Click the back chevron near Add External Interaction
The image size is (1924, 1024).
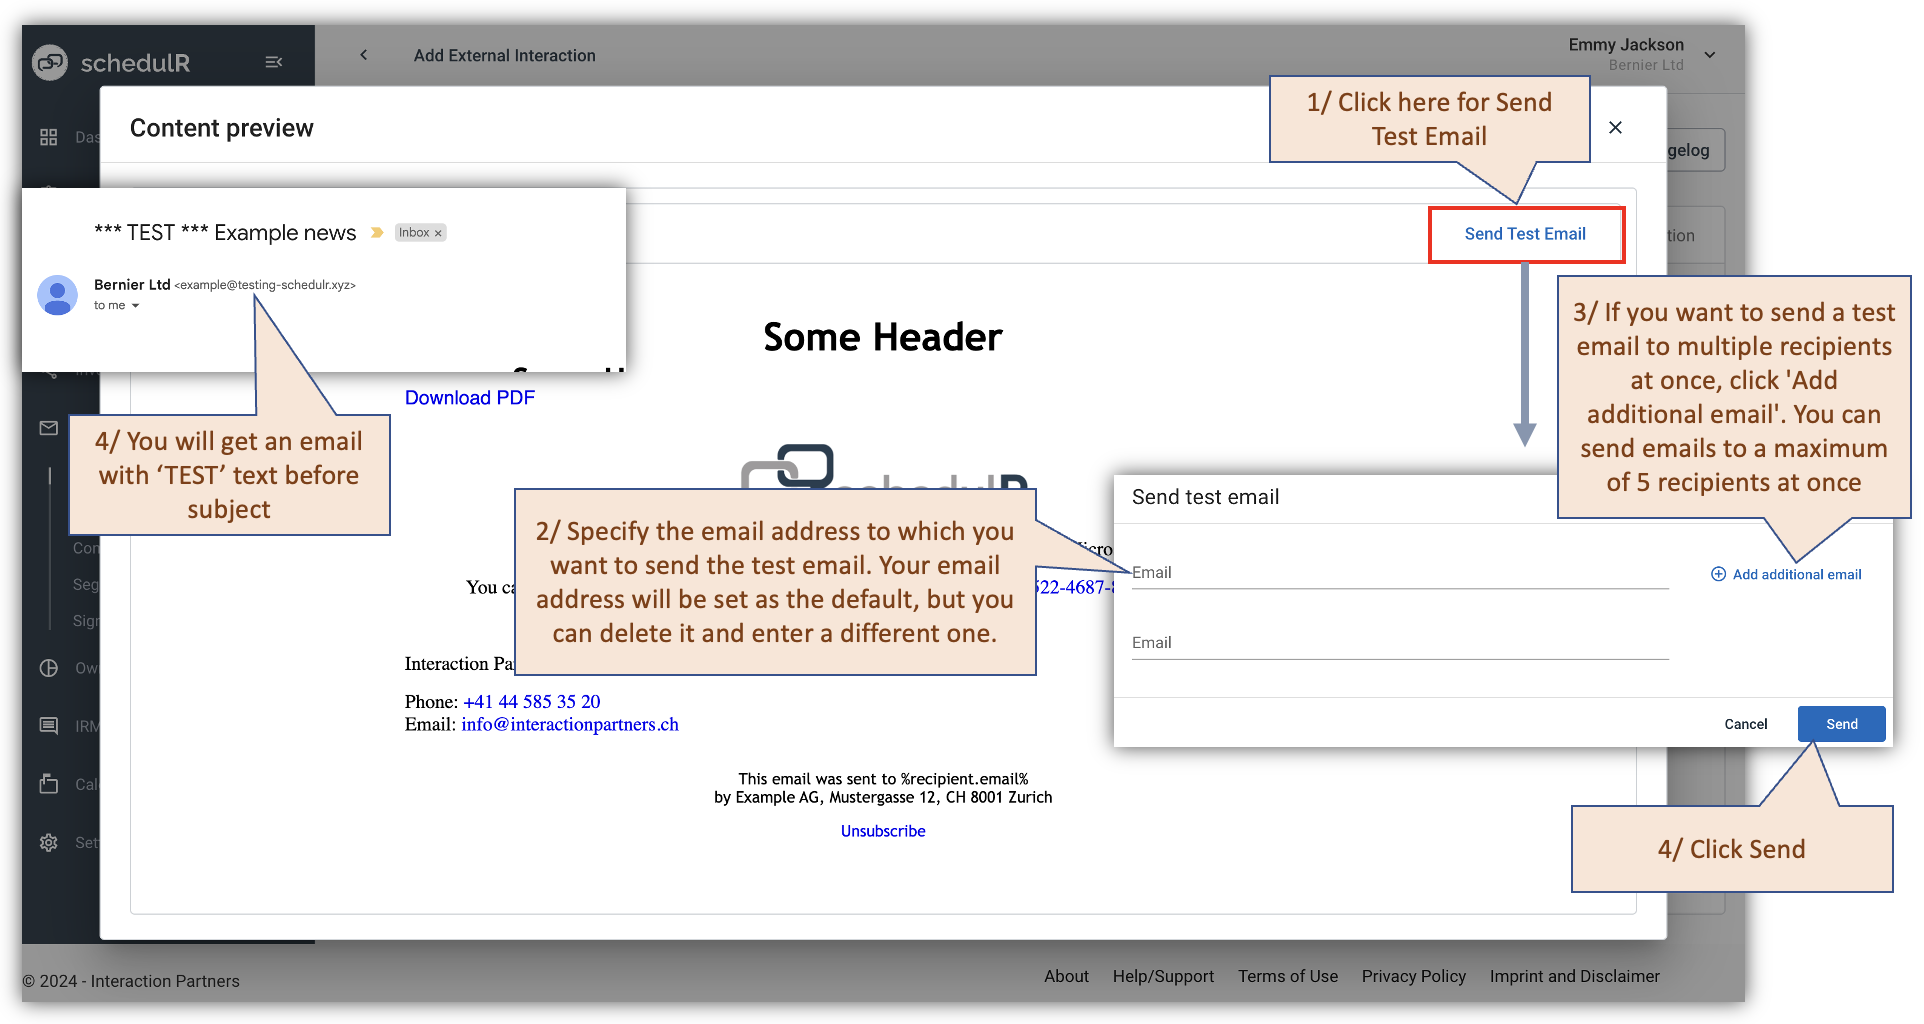tap(363, 55)
